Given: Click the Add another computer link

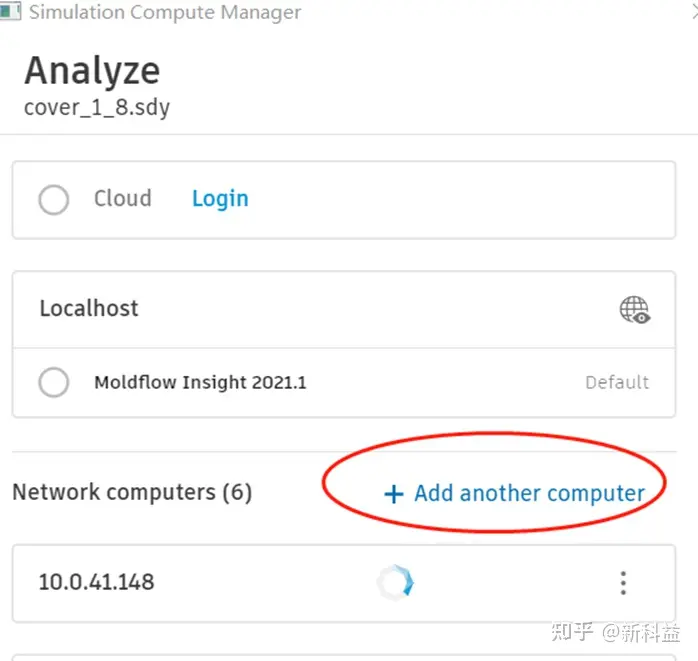Looking at the screenshot, I should coord(529,493).
